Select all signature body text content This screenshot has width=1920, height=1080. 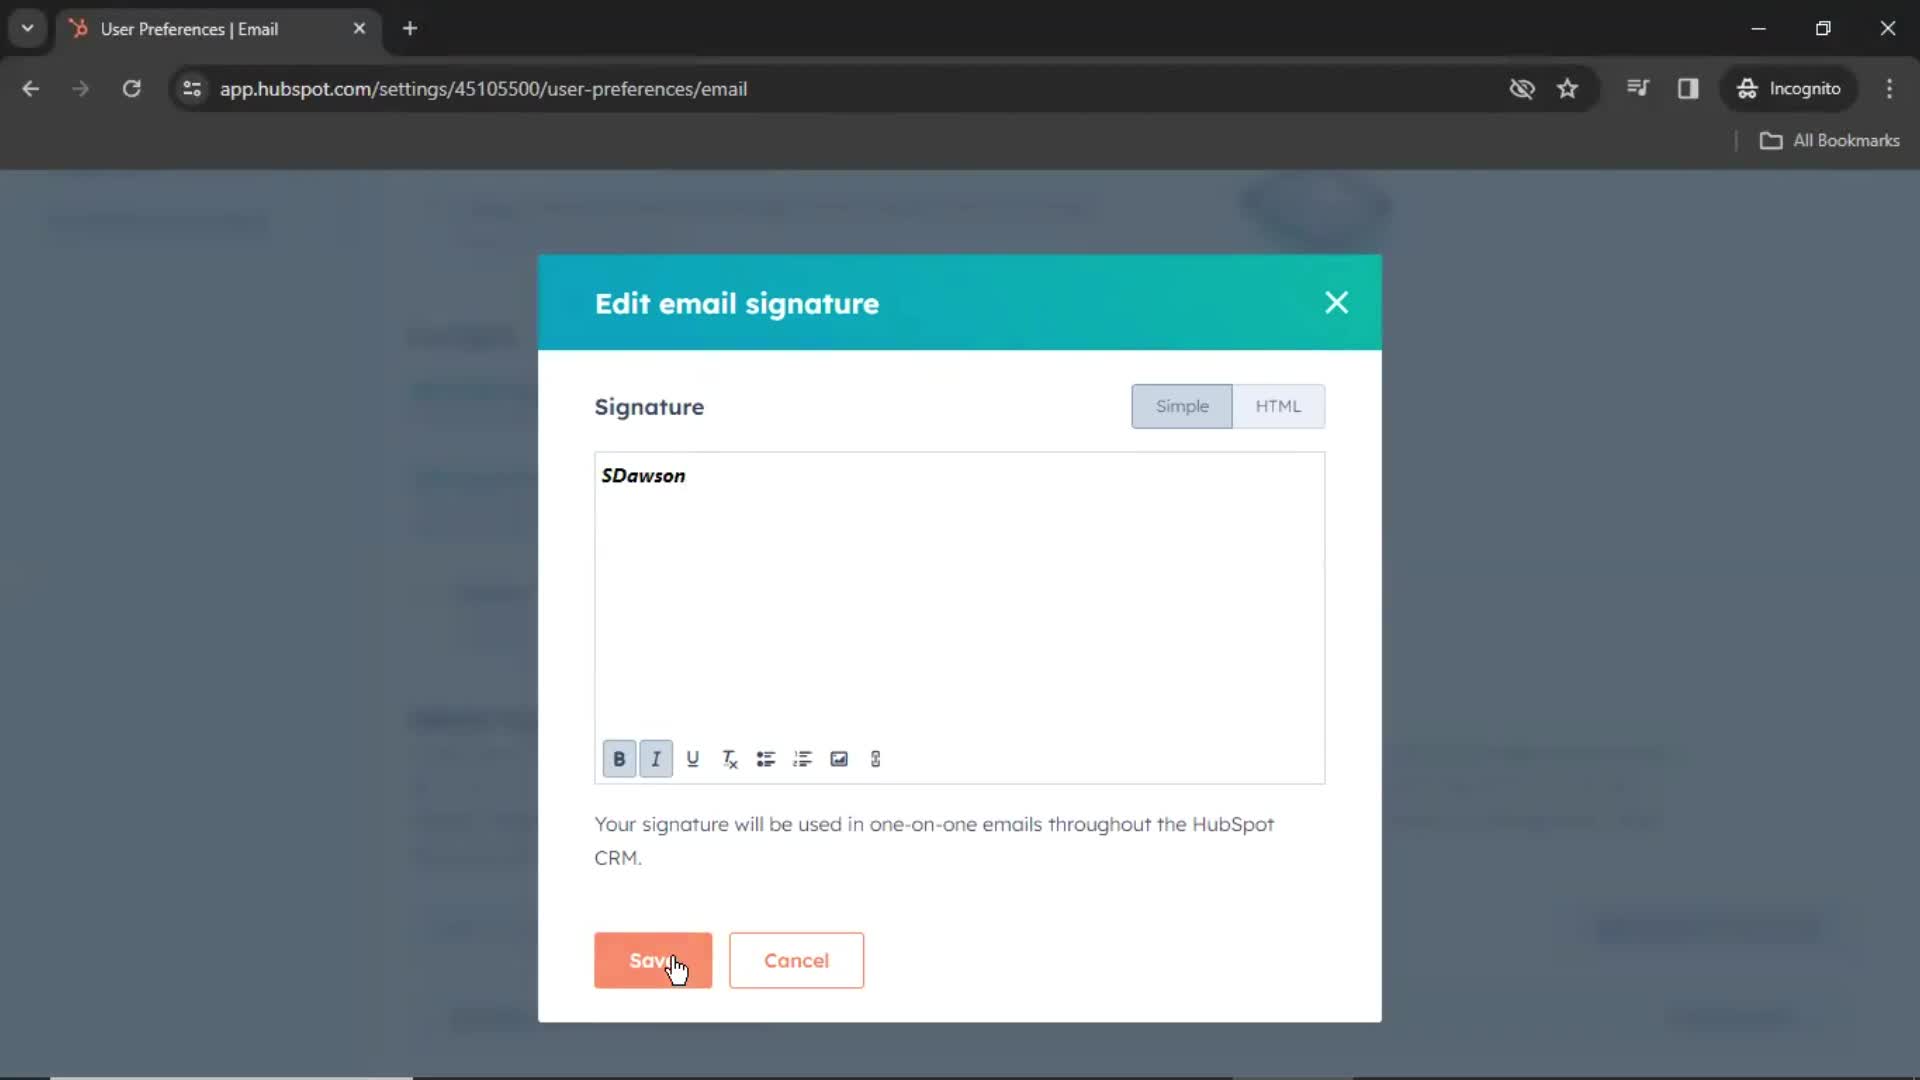point(642,475)
